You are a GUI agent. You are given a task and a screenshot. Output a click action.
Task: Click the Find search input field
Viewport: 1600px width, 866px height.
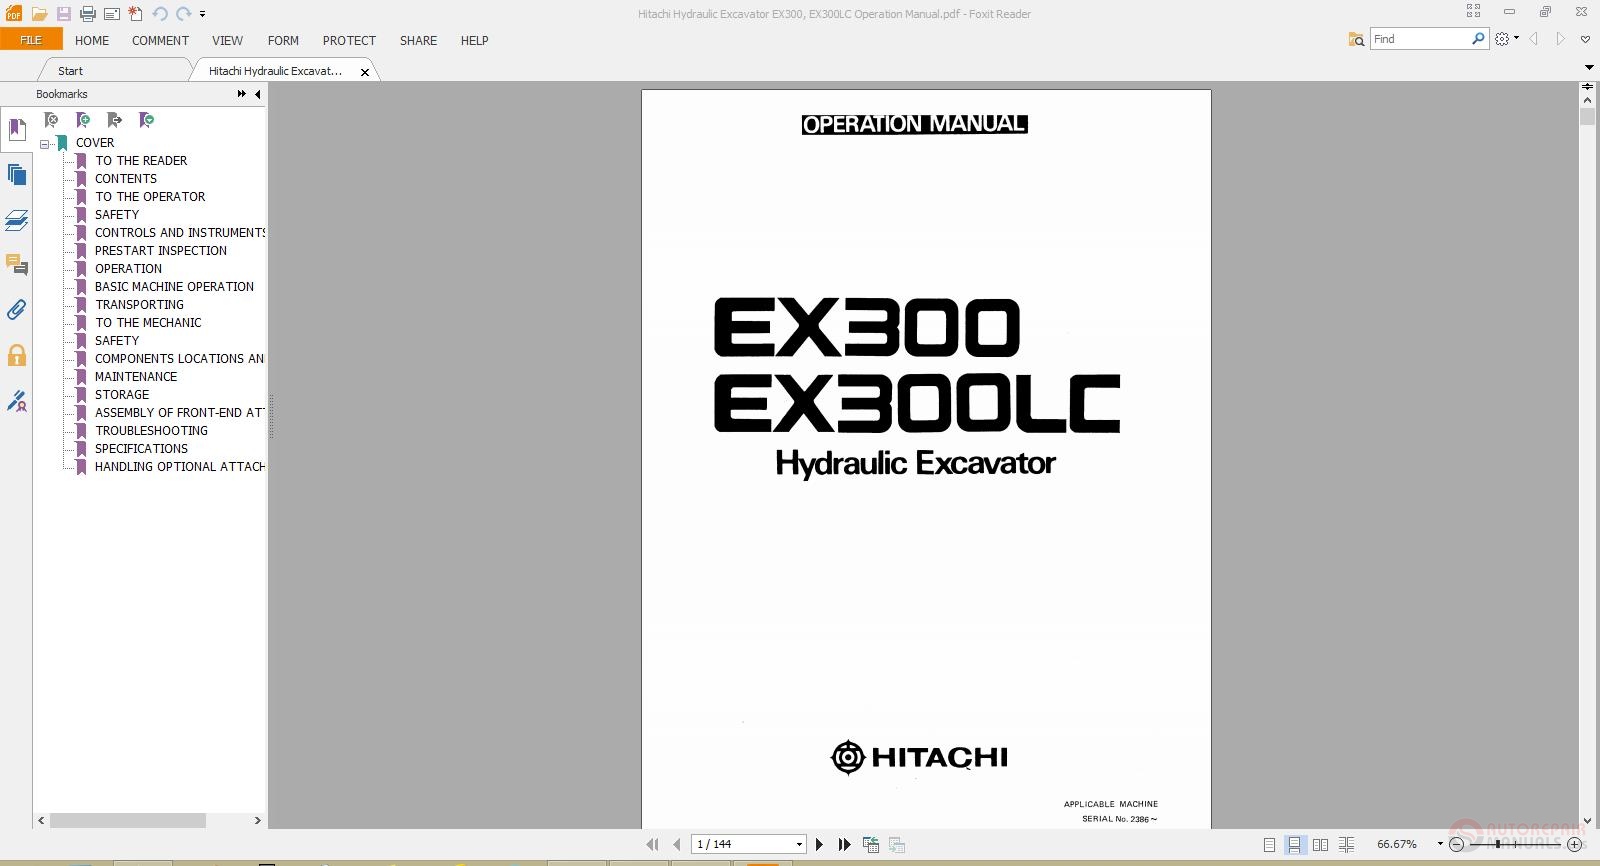tap(1419, 39)
